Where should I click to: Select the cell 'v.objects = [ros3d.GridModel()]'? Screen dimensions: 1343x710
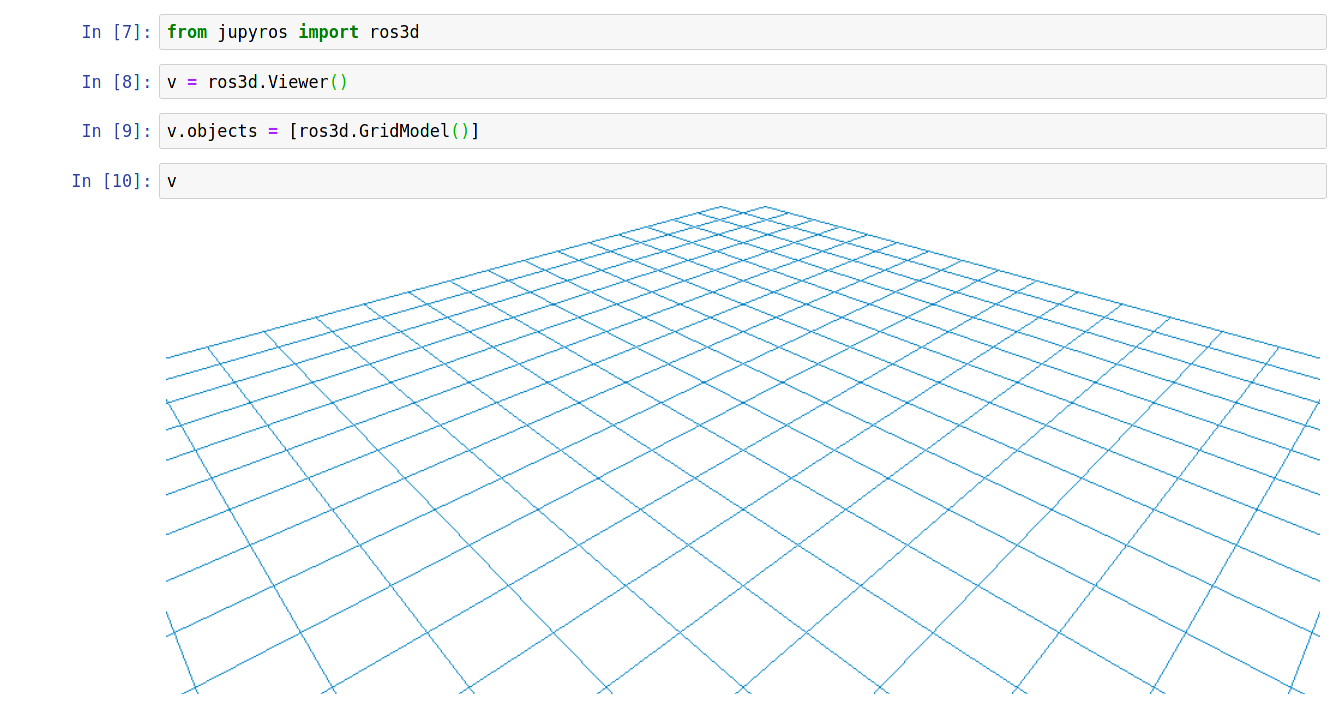click(742, 131)
